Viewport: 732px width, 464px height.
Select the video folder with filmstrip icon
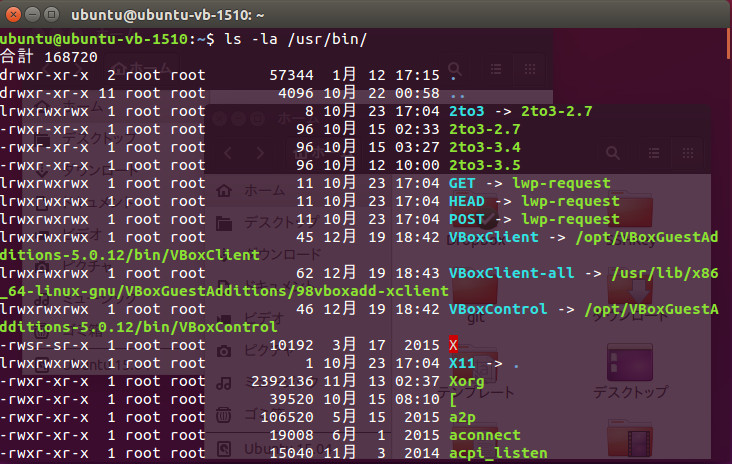[630, 439]
